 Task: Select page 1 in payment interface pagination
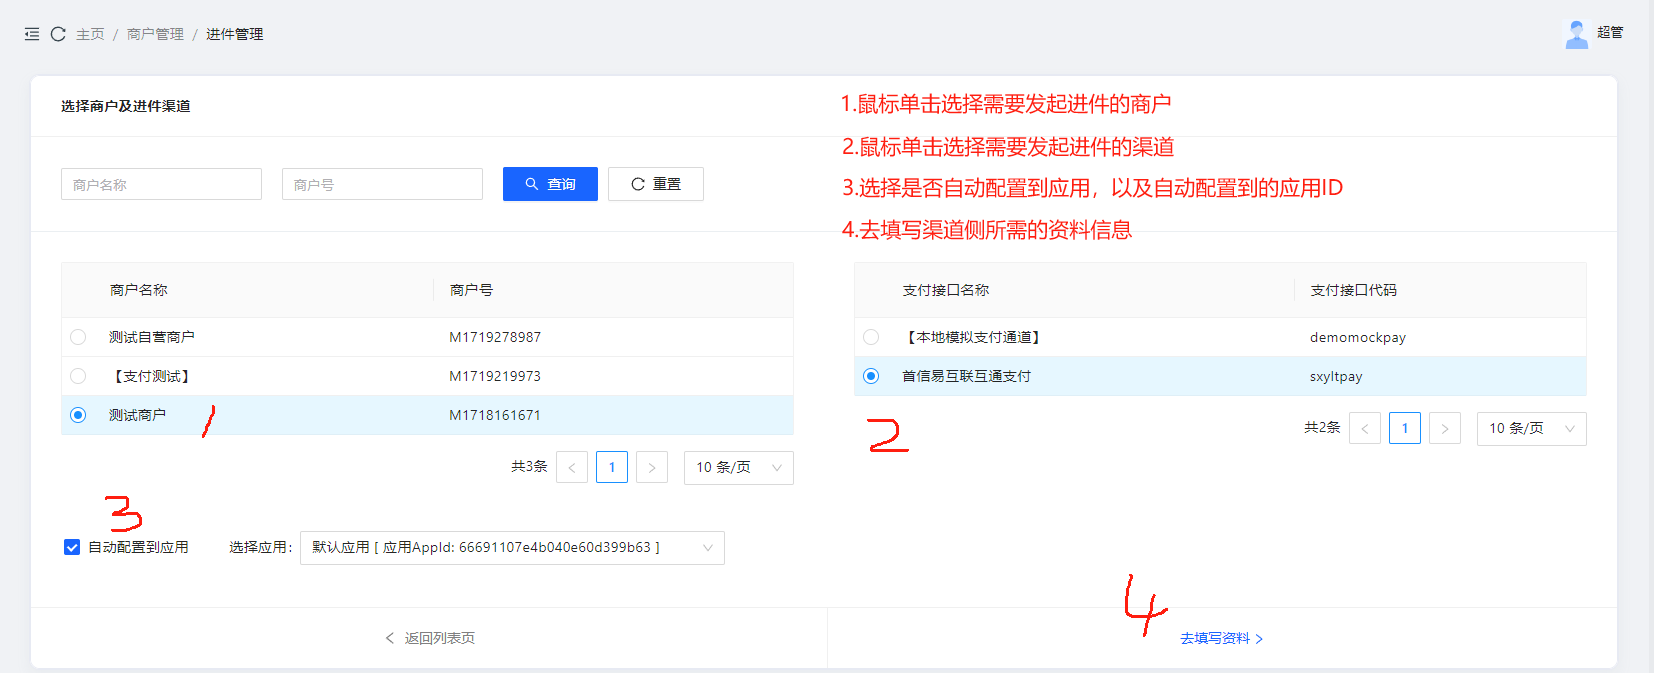(1405, 429)
